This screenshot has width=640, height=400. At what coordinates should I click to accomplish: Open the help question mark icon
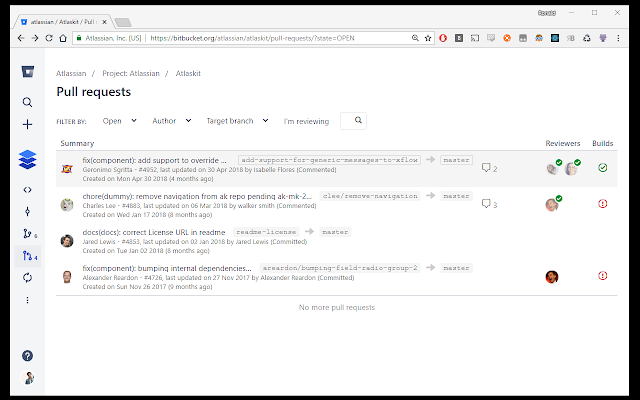pyautogui.click(x=27, y=356)
